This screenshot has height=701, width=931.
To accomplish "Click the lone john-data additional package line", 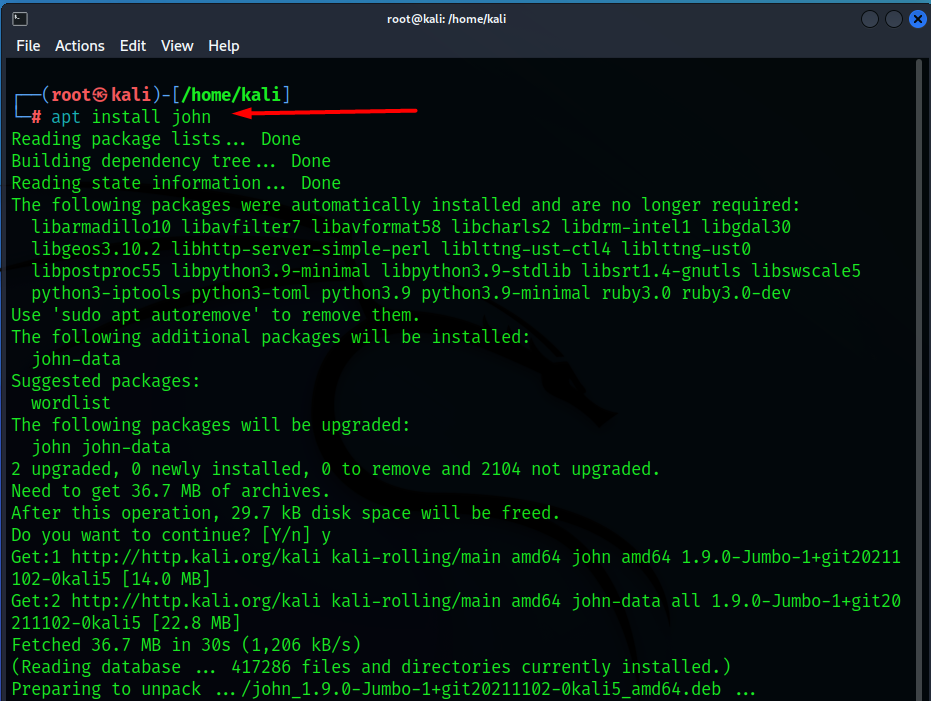I will click(76, 359).
